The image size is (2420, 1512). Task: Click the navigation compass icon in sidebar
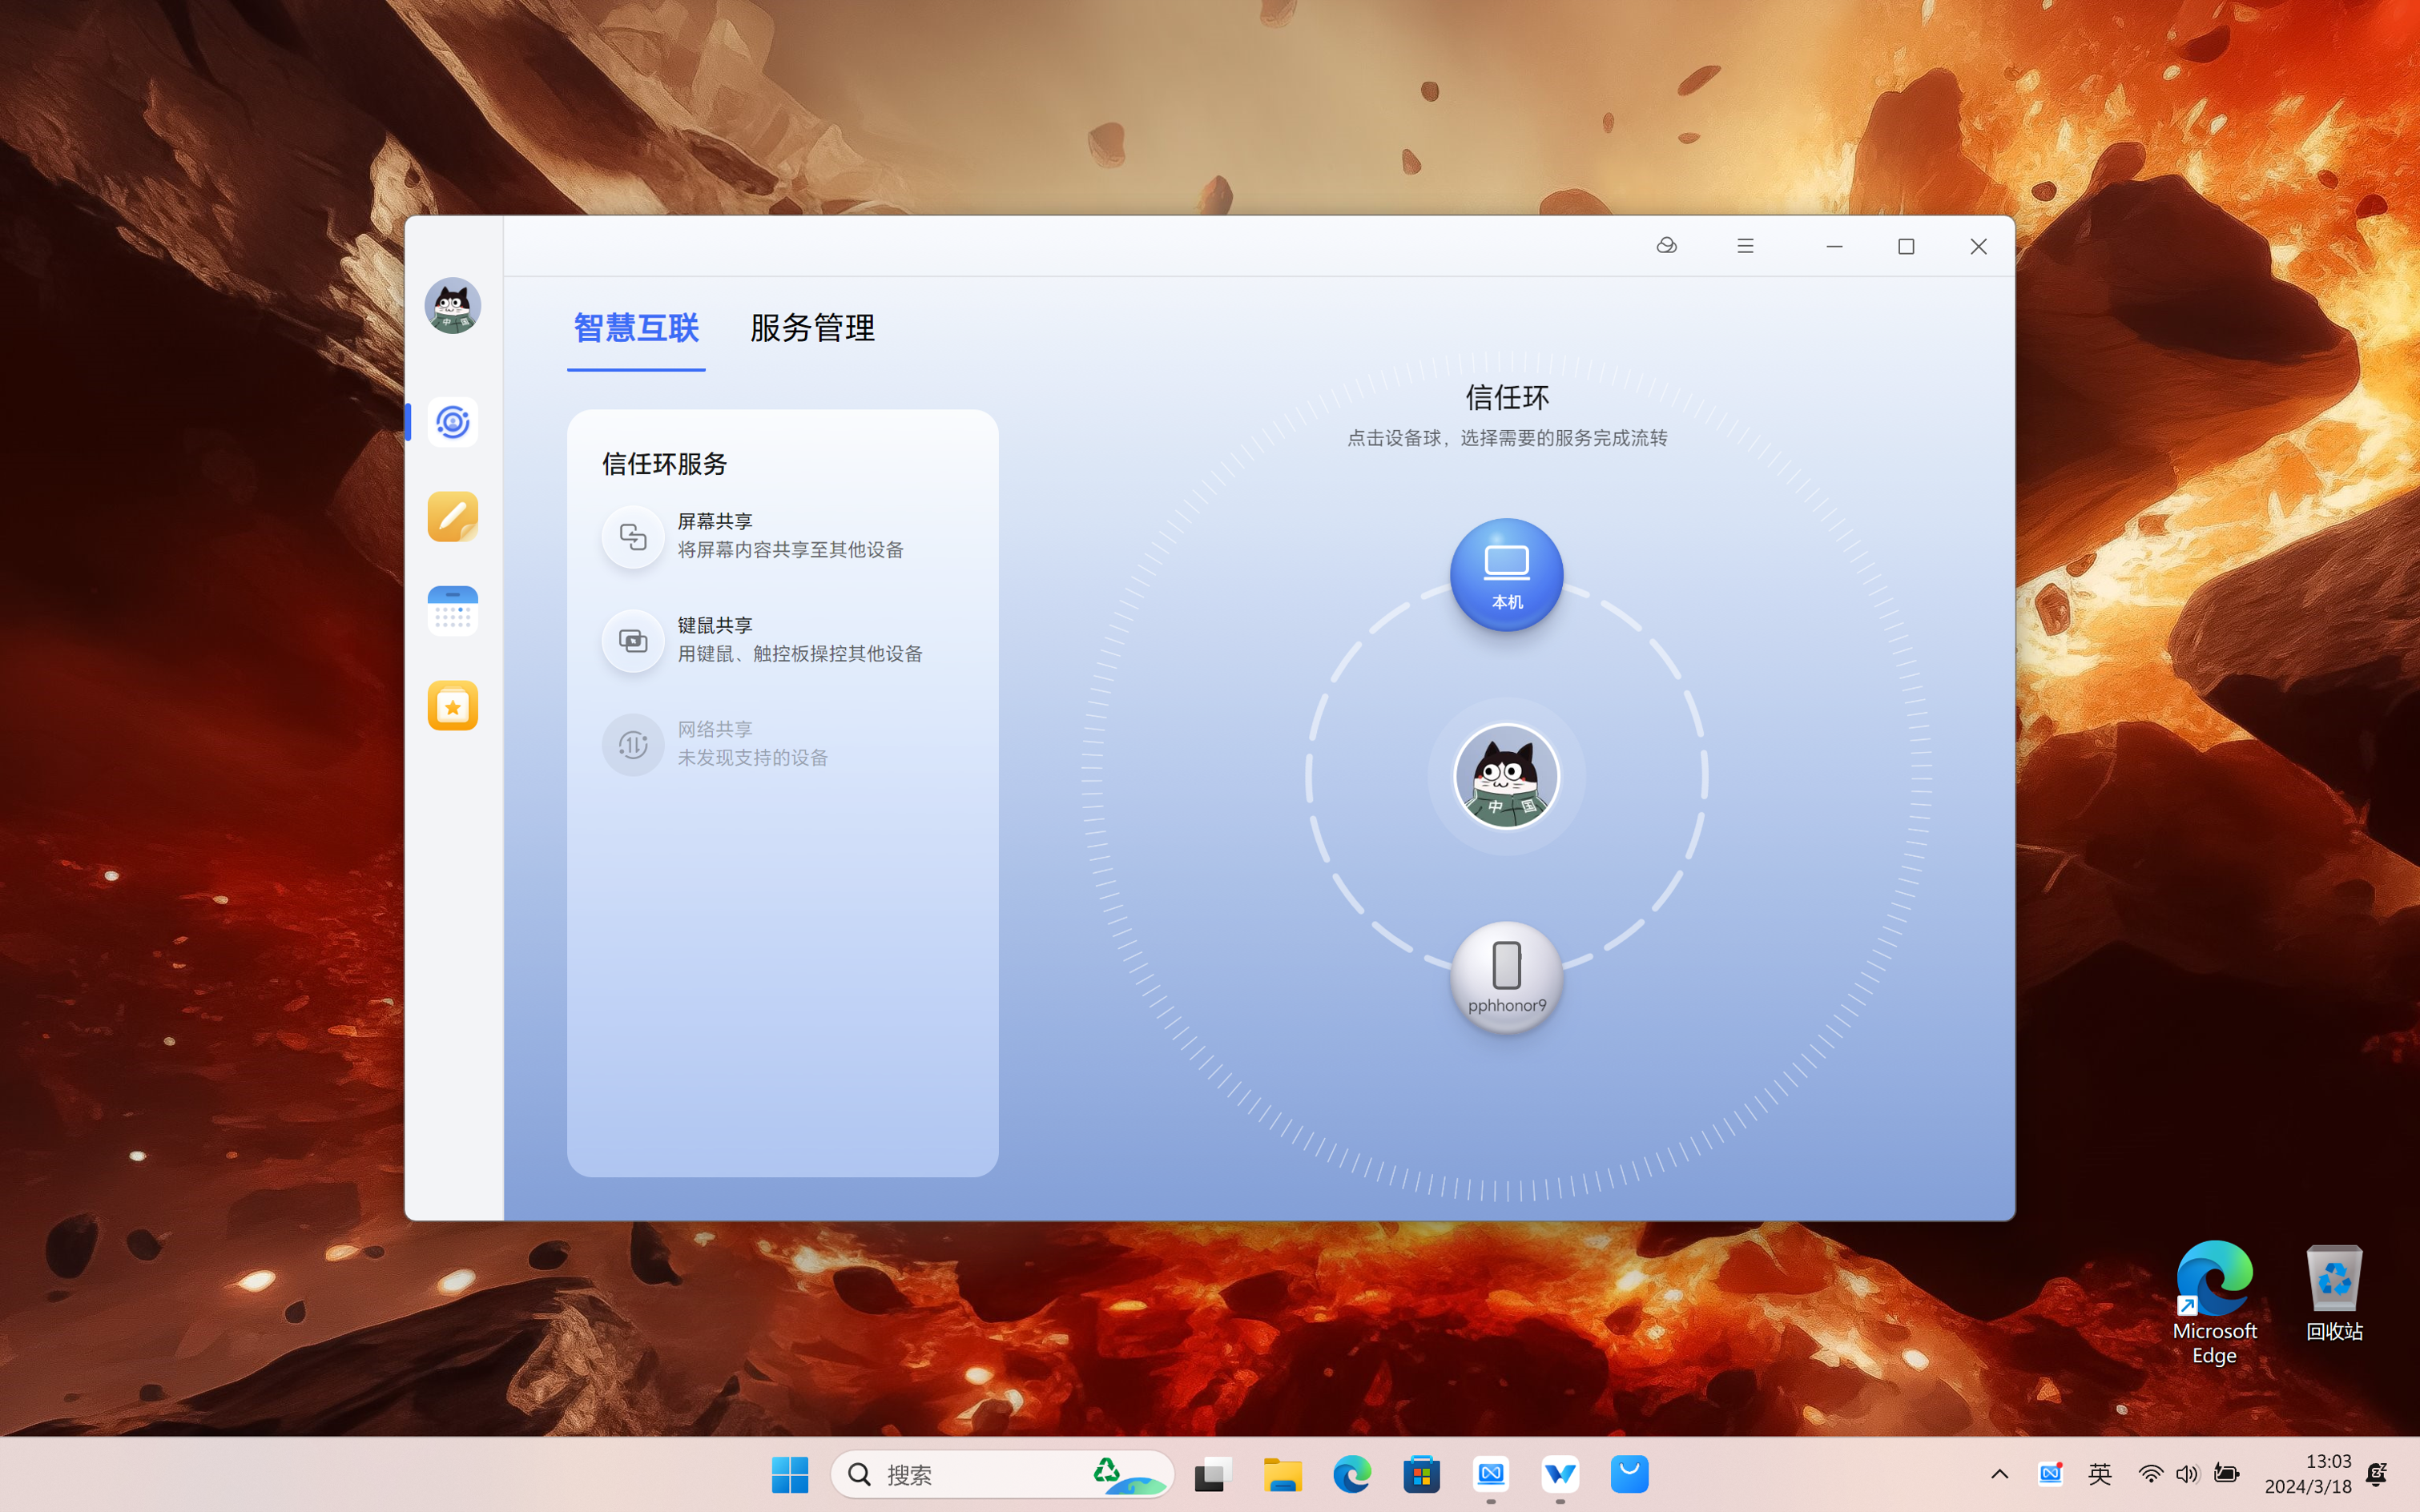coord(453,421)
